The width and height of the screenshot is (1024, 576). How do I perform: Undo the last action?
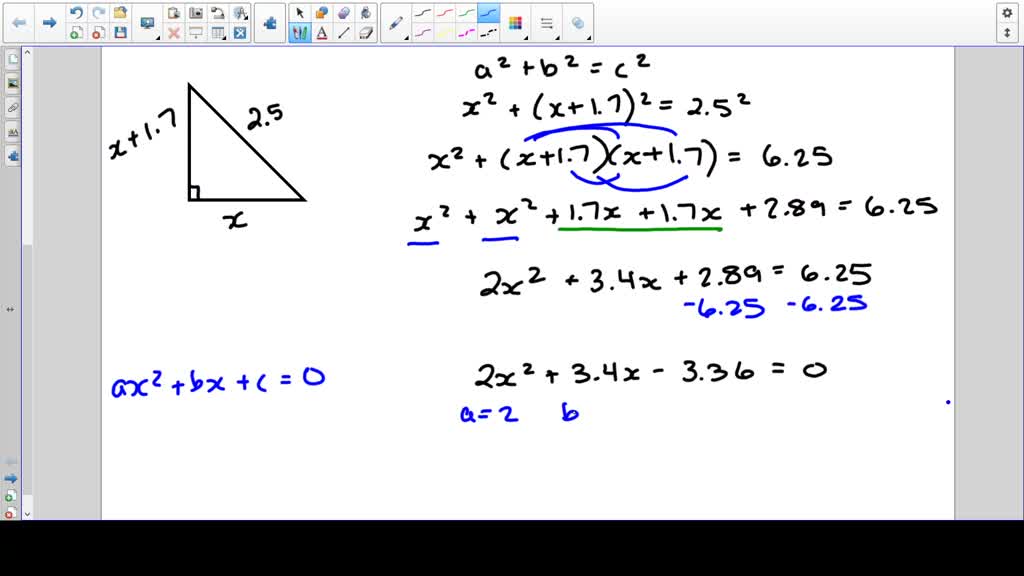[x=76, y=13]
